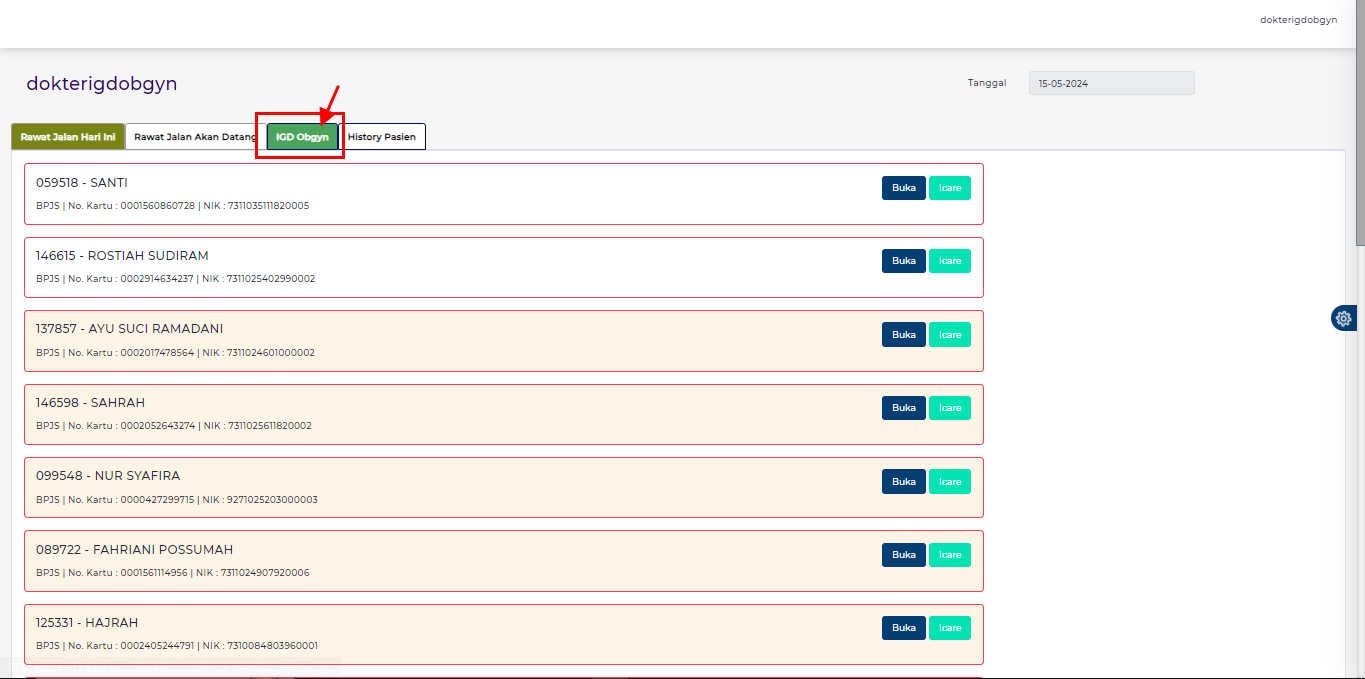This screenshot has height=679, width=1365.
Task: Click the Tanggal date field
Action: (1111, 84)
